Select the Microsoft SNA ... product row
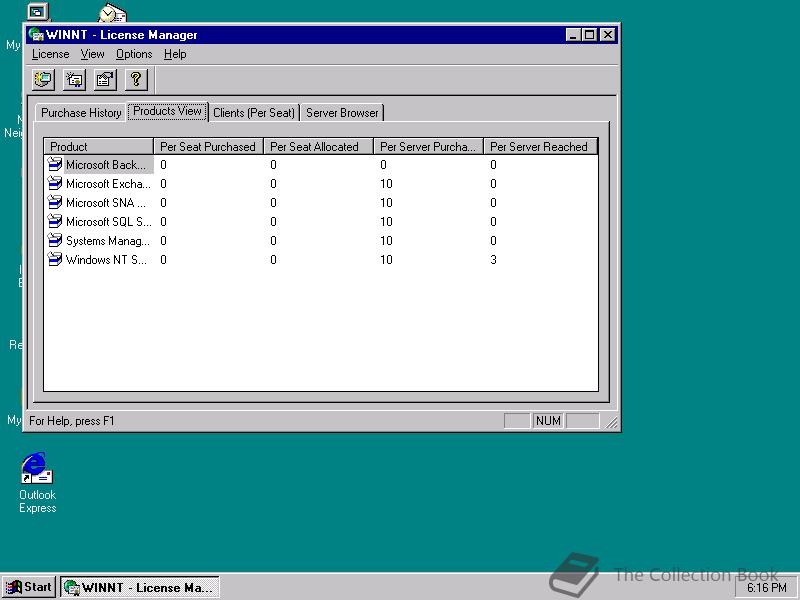800x600 pixels. coord(321,203)
